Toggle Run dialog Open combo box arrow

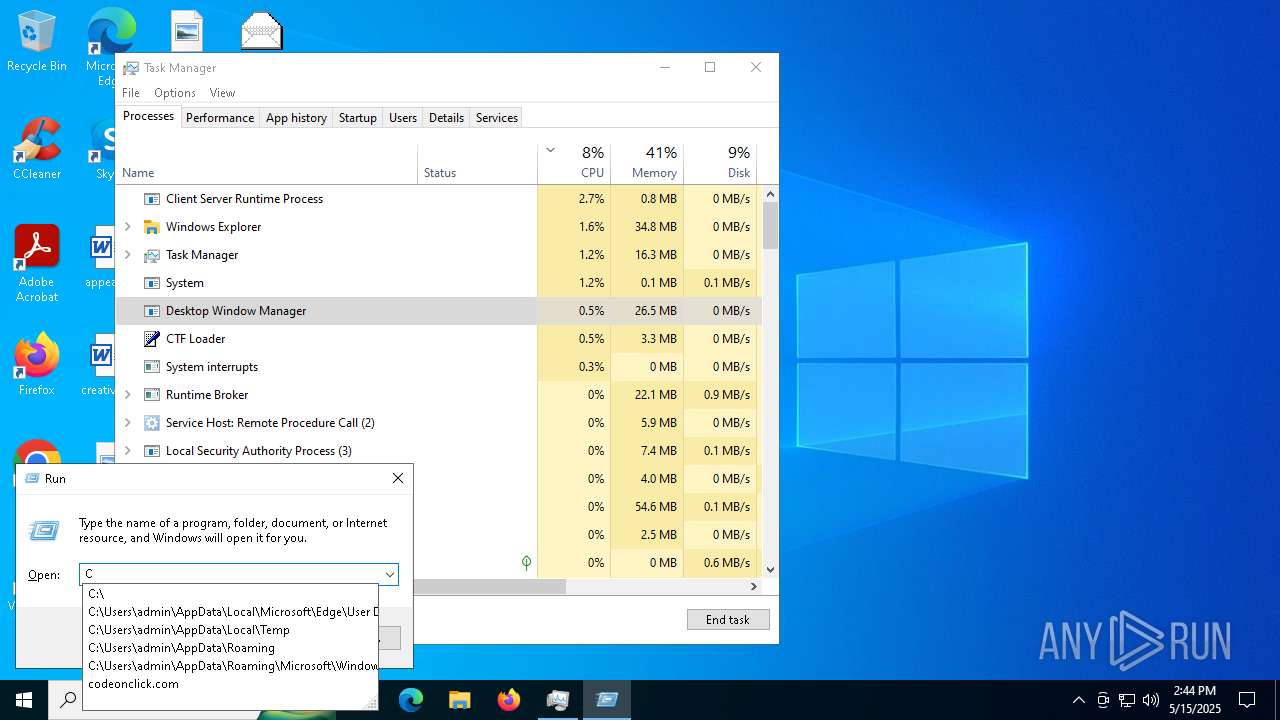pyautogui.click(x=389, y=574)
